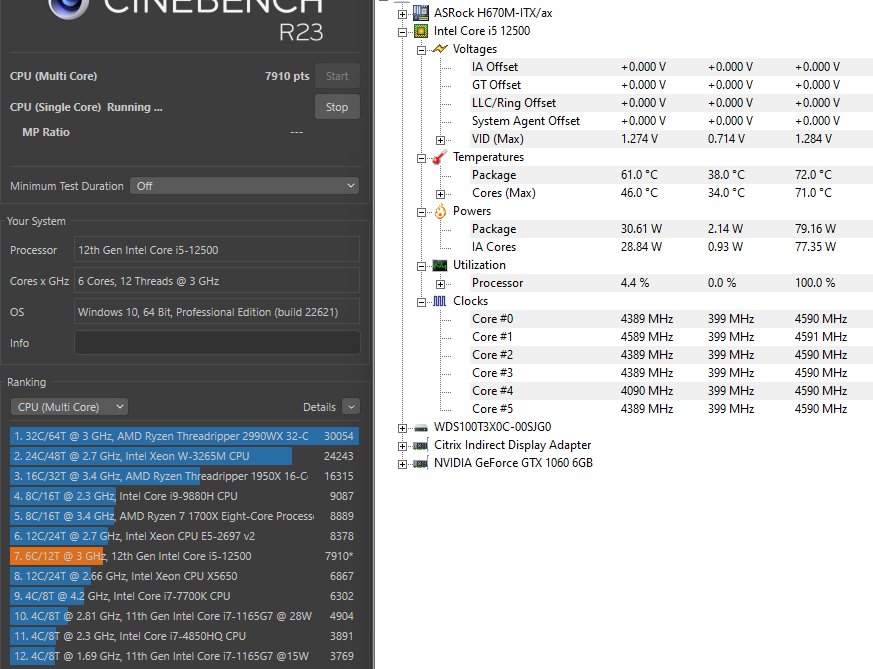Click the Utilization graph icon
Screen dimensions: 873x669
pyautogui.click(x=440, y=265)
